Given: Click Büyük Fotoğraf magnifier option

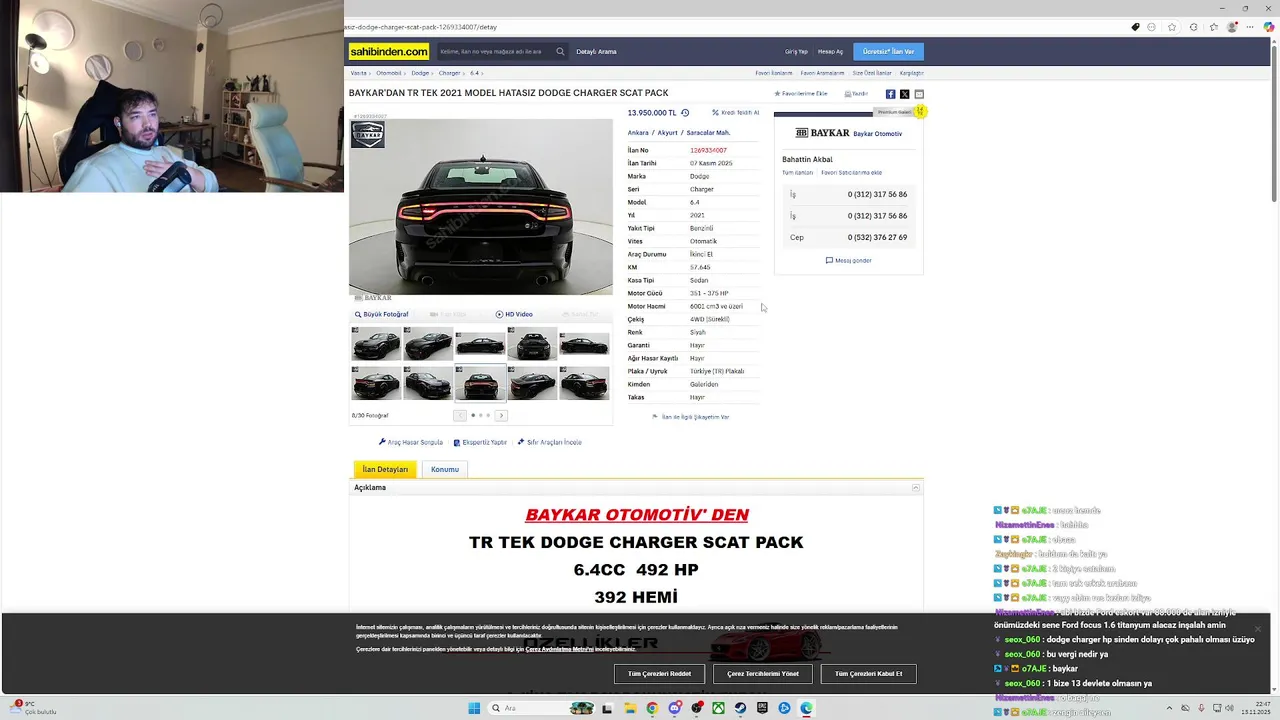Looking at the screenshot, I should tap(381, 314).
